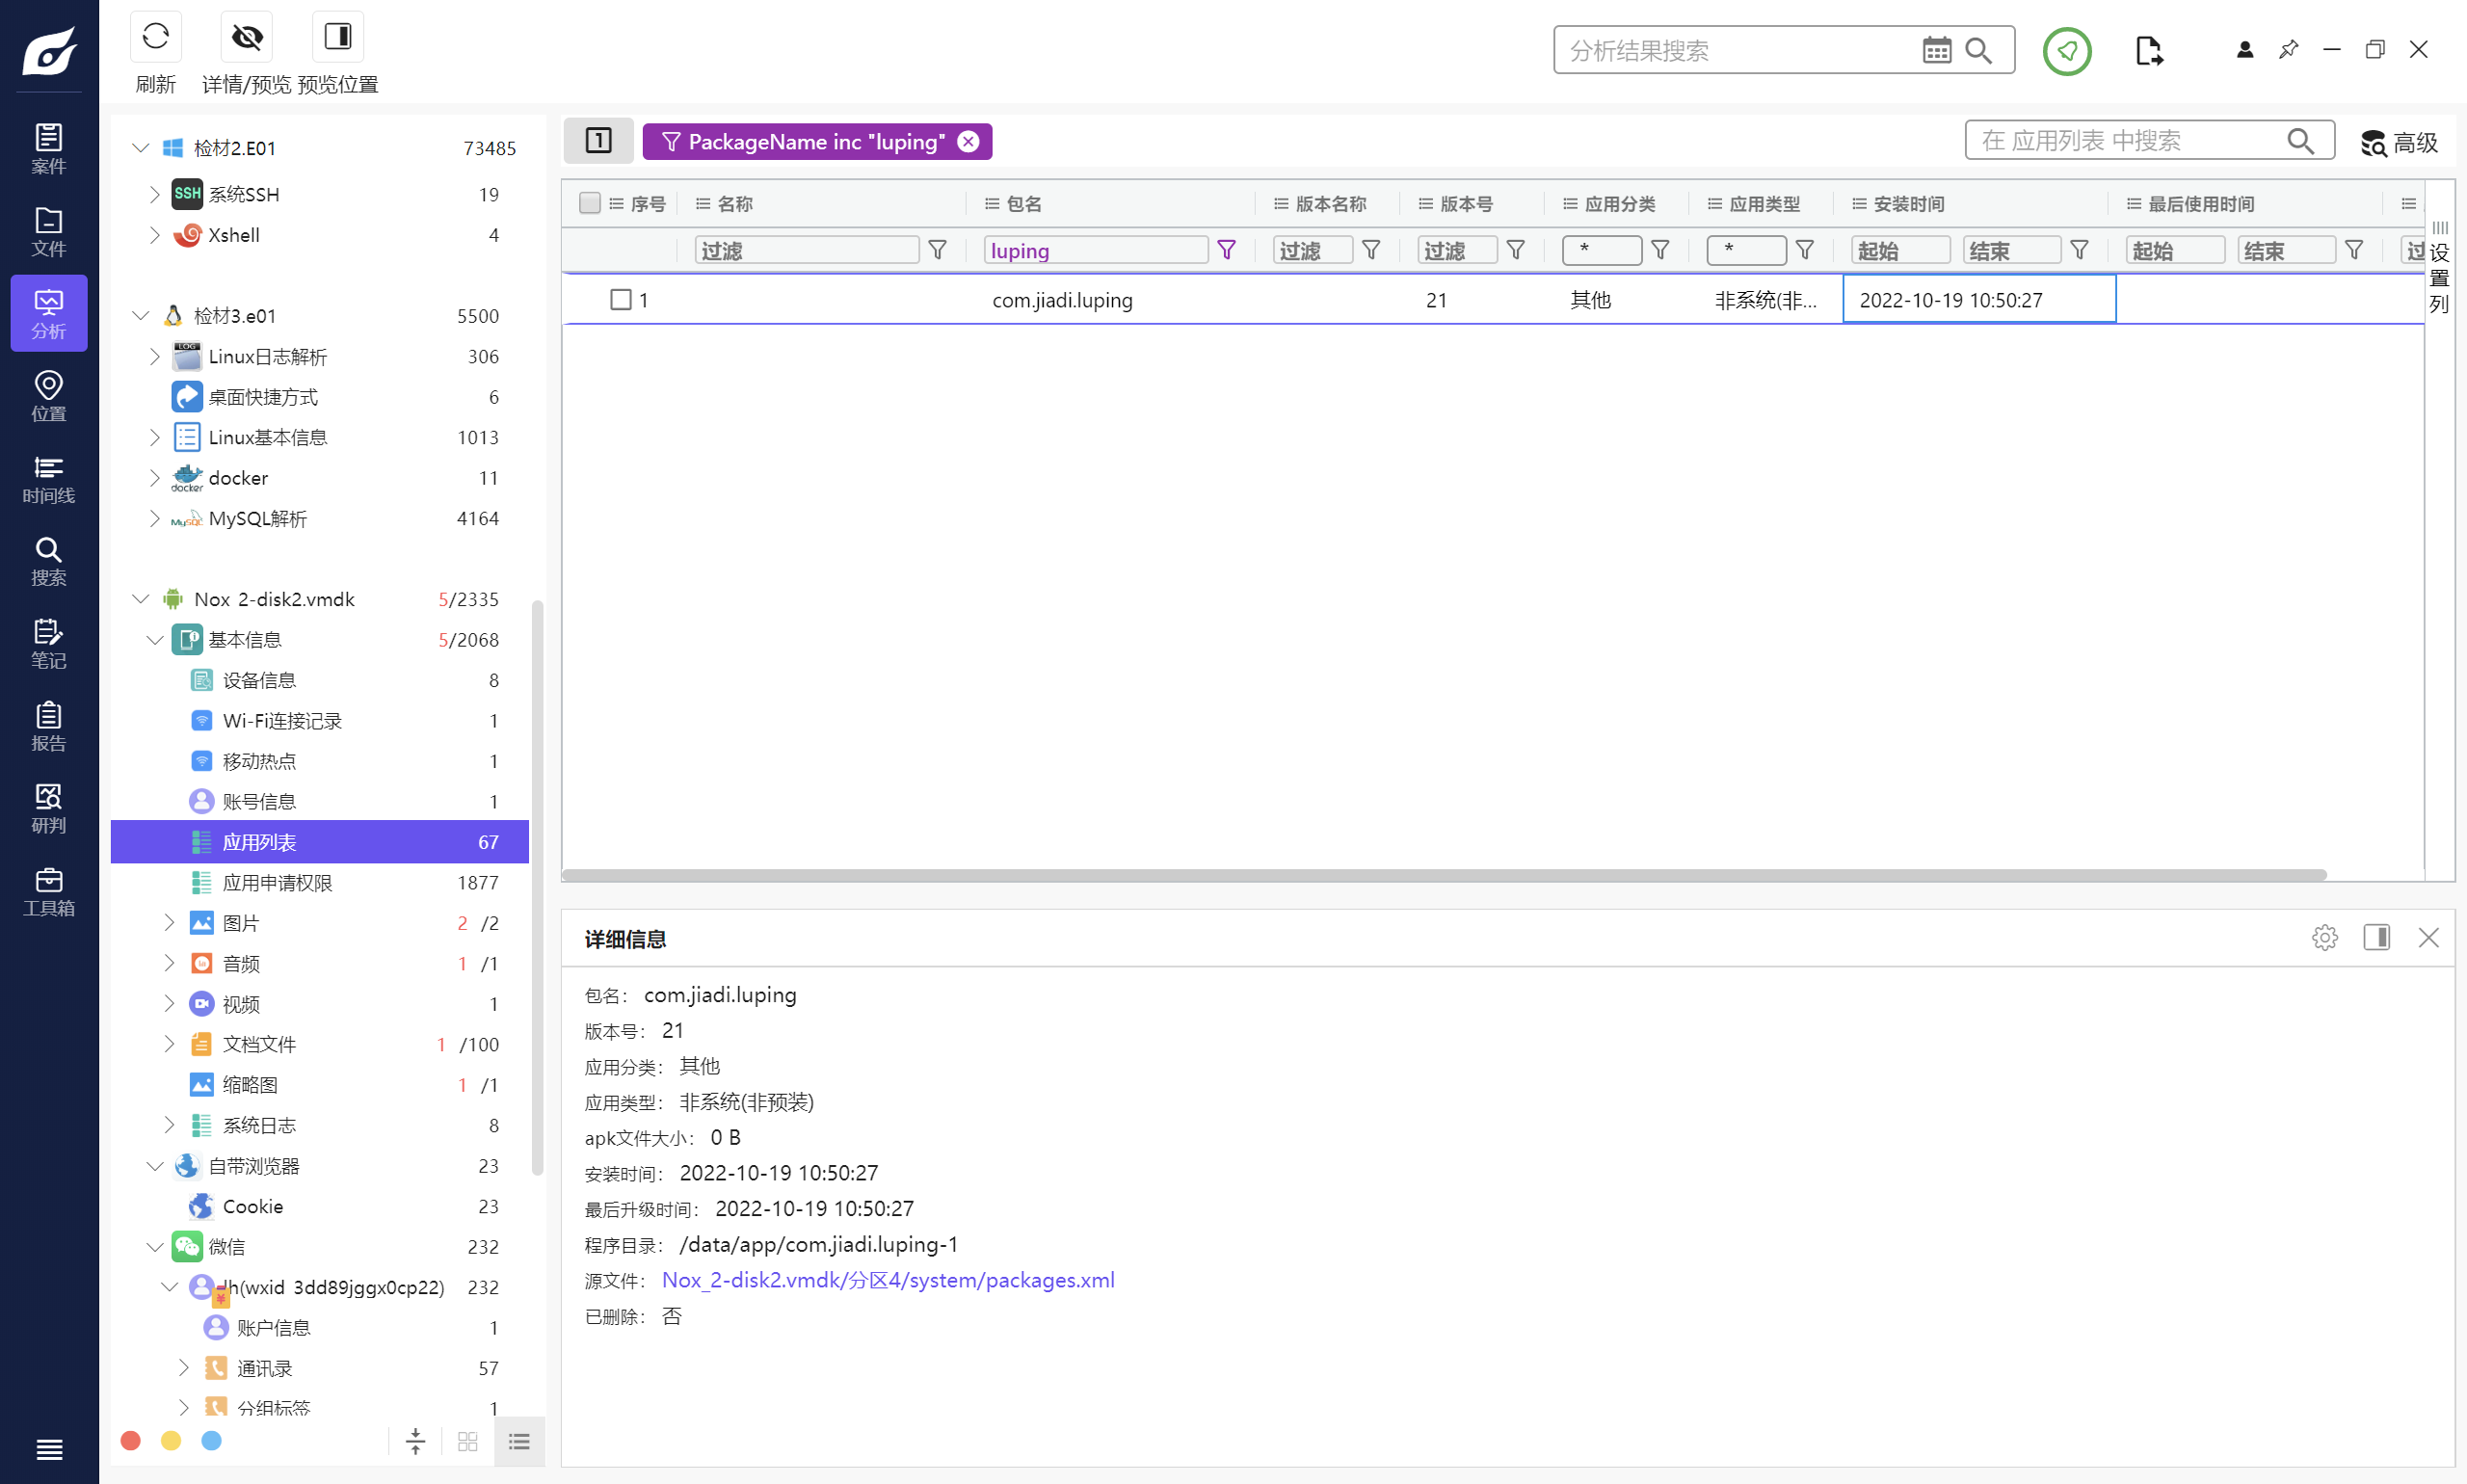Collapse the 检材3.e01 node

[x=141, y=316]
